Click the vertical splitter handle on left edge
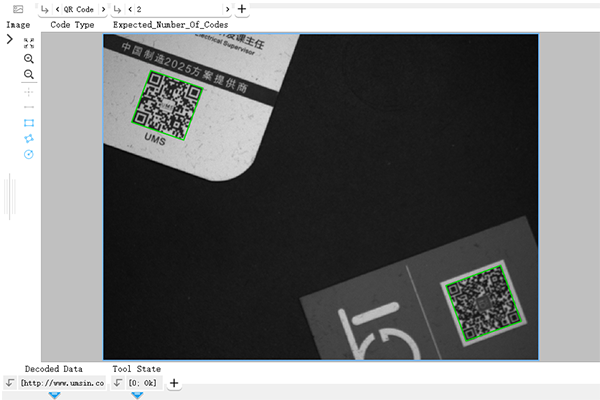 [x=10, y=196]
